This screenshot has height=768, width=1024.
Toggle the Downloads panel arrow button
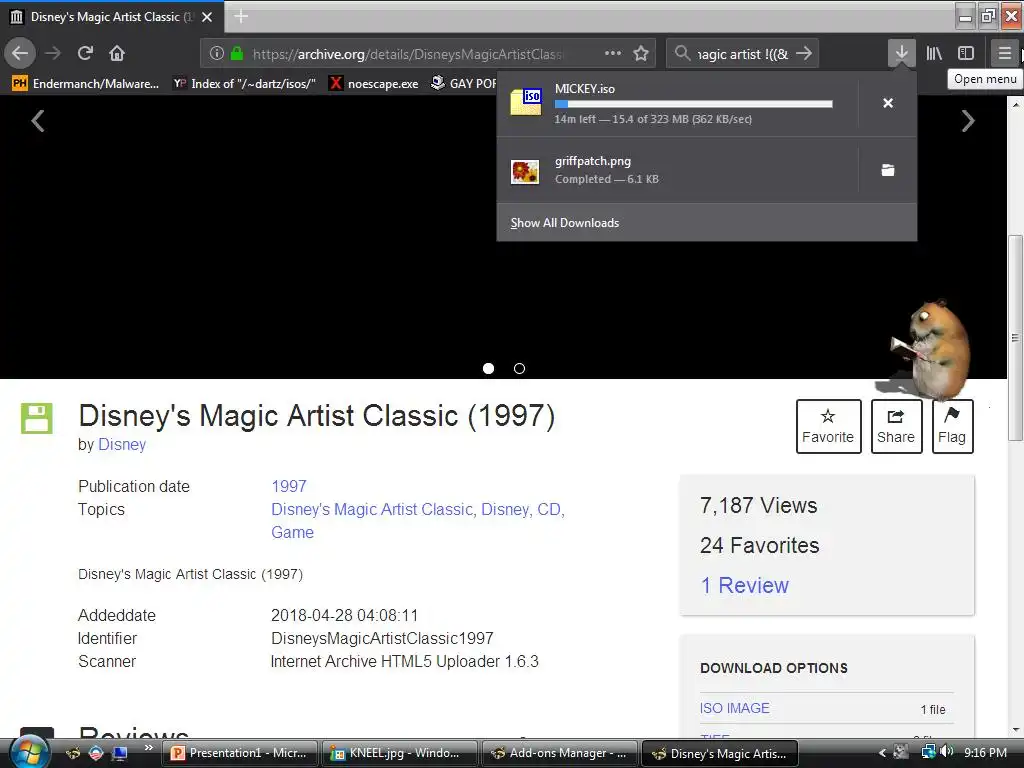901,53
